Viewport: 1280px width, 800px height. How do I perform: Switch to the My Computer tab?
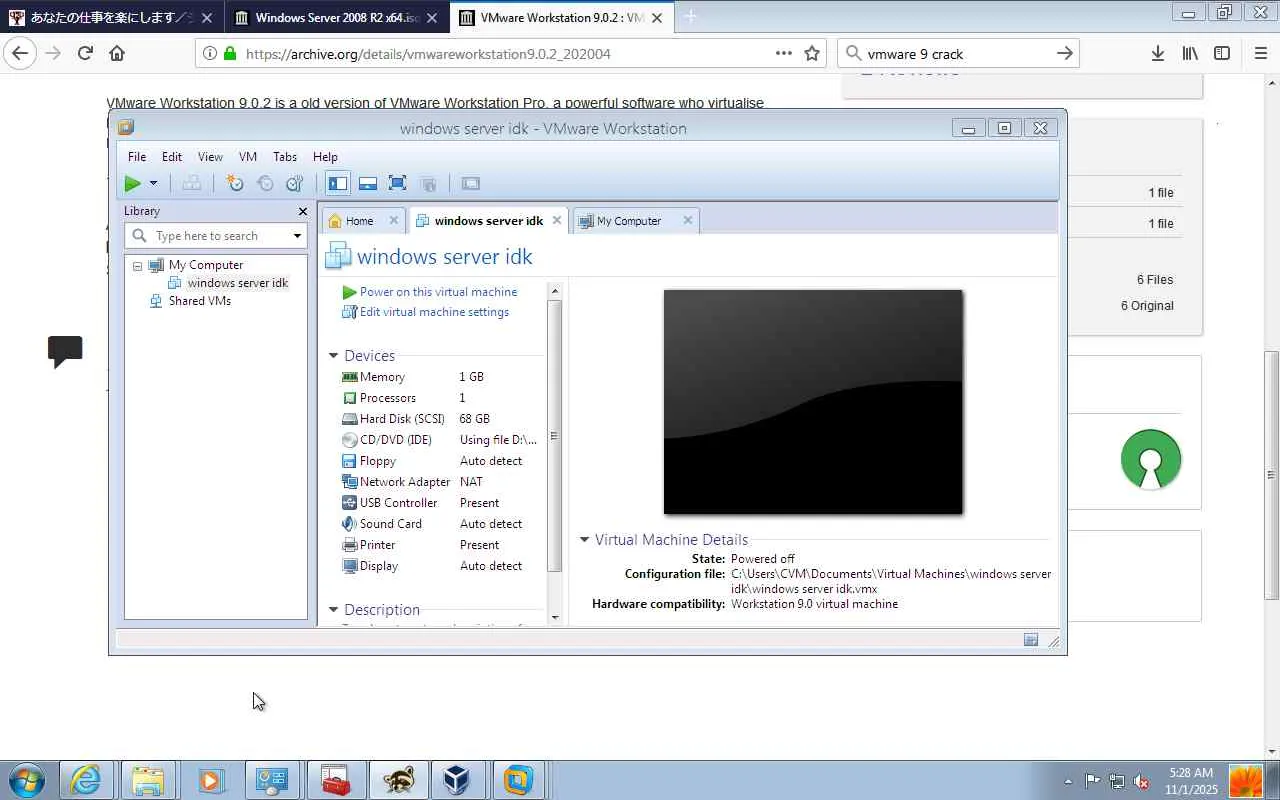[x=628, y=221]
